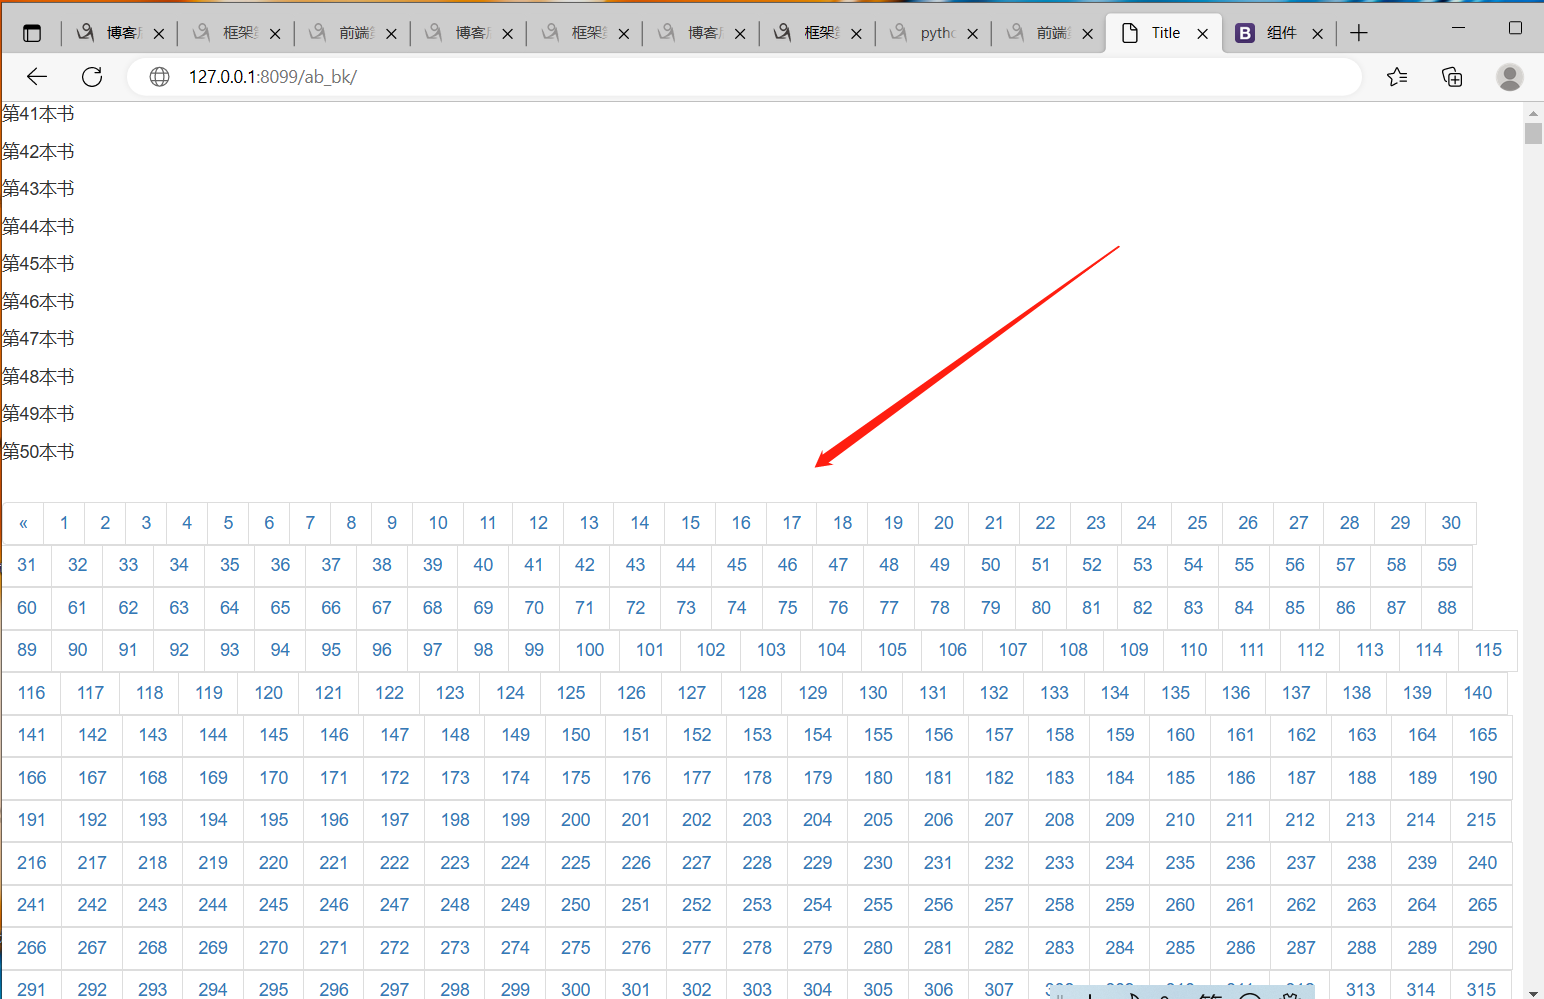Open pagination page 59
This screenshot has height=999, width=1544.
click(x=1447, y=565)
